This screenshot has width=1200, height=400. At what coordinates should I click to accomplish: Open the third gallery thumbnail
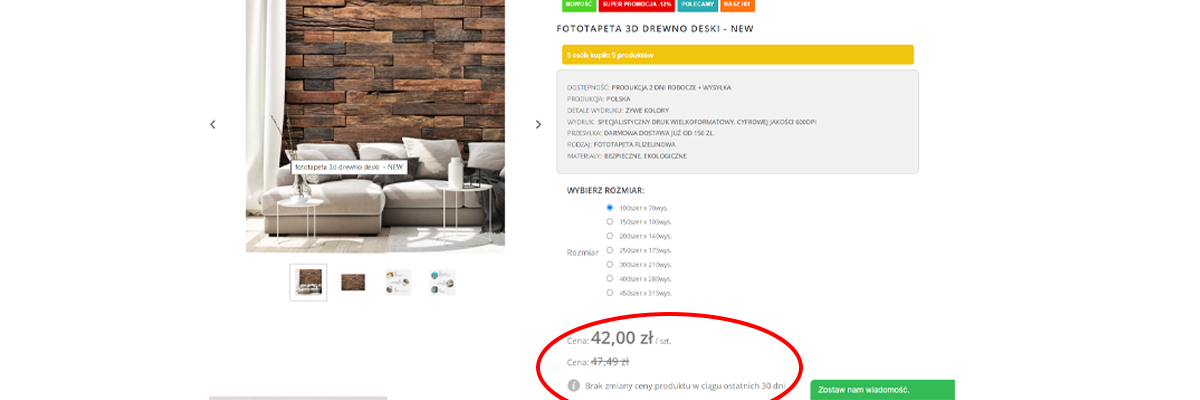pyautogui.click(x=397, y=282)
